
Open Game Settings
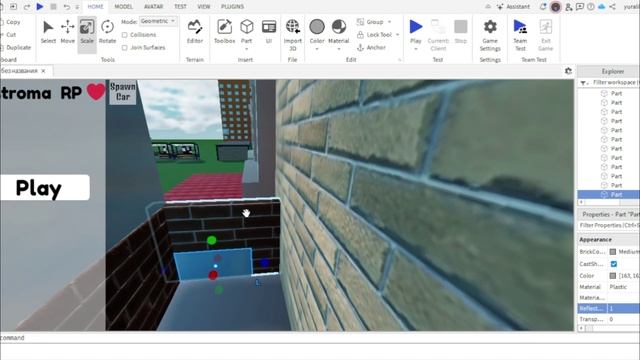pyautogui.click(x=490, y=35)
